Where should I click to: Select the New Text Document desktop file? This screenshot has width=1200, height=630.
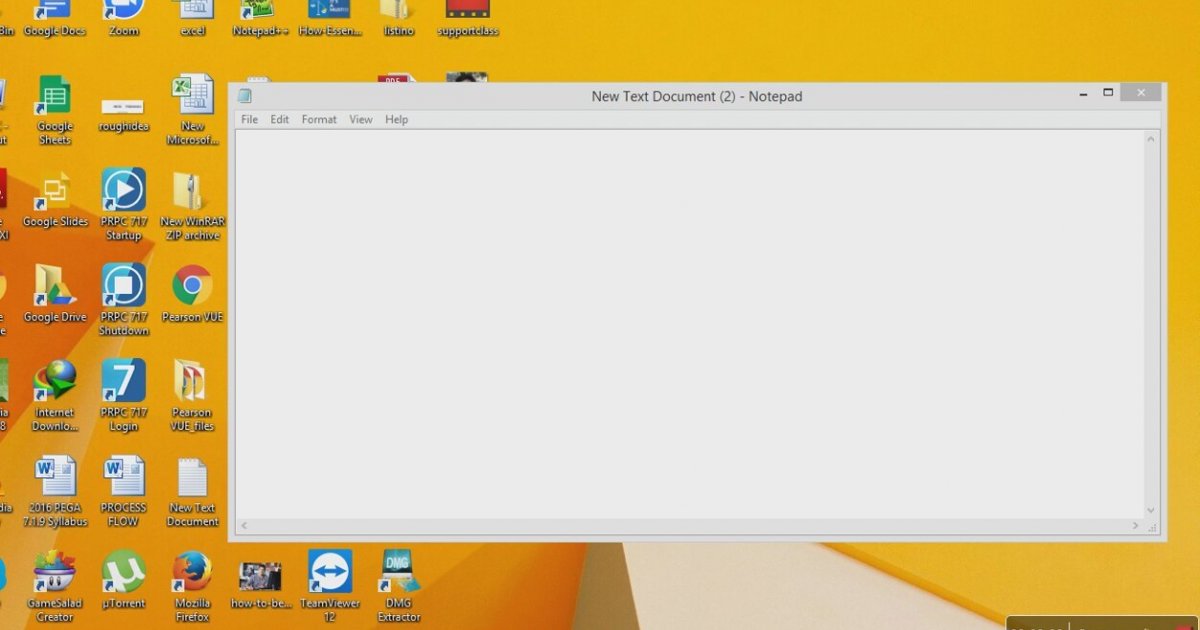(192, 490)
